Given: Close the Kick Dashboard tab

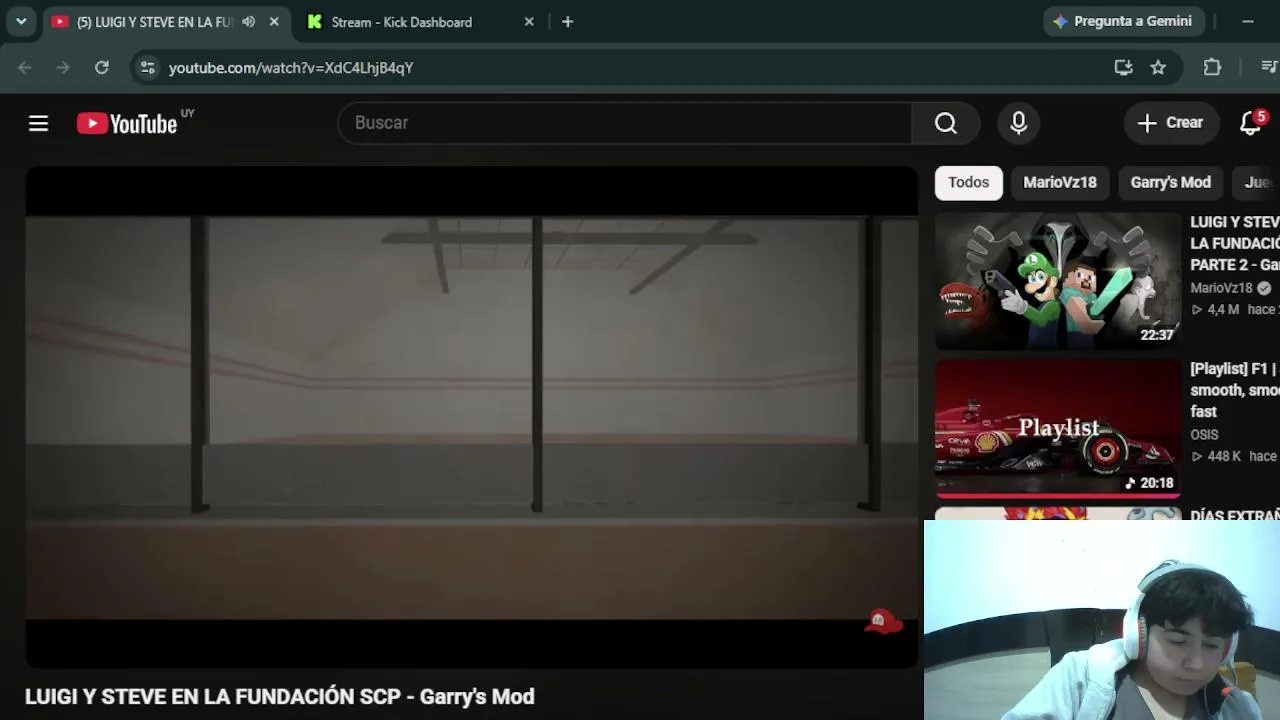Looking at the screenshot, I should click(529, 22).
